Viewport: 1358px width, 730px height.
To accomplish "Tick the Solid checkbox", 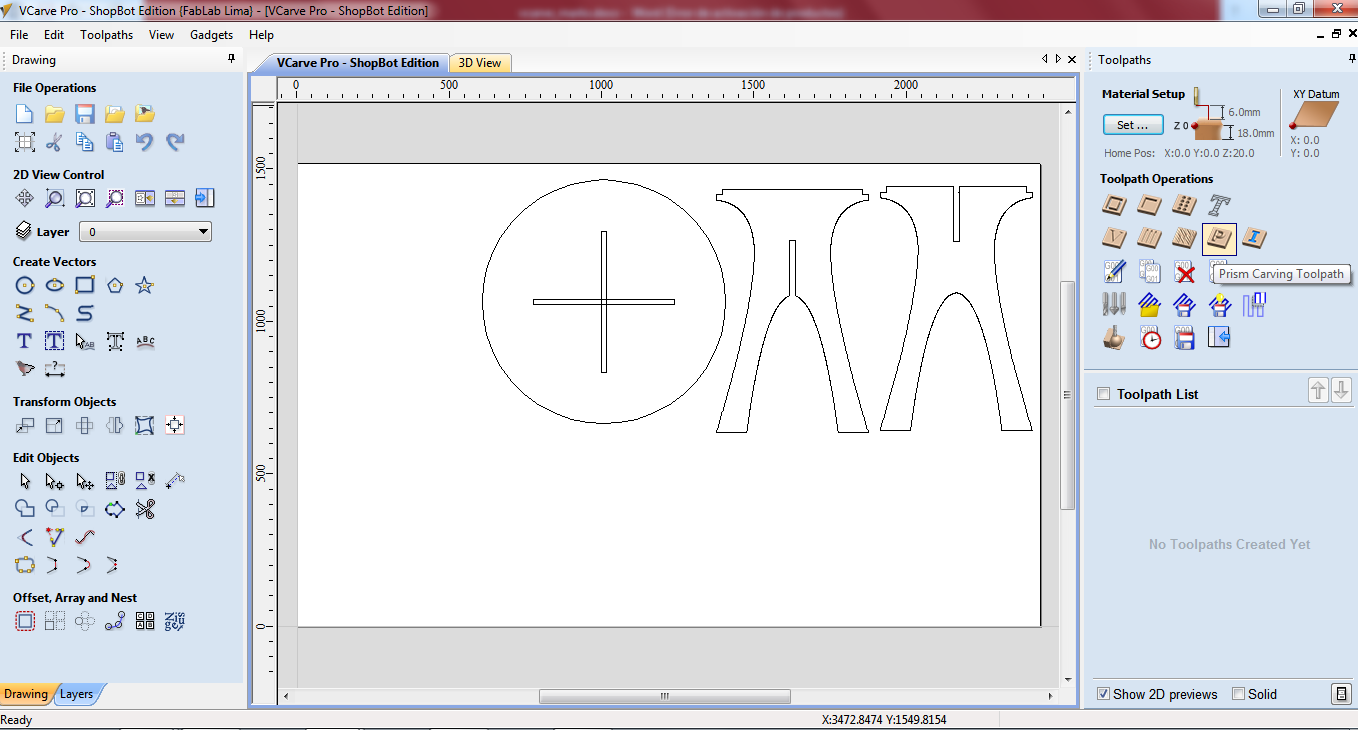I will coord(1239,694).
